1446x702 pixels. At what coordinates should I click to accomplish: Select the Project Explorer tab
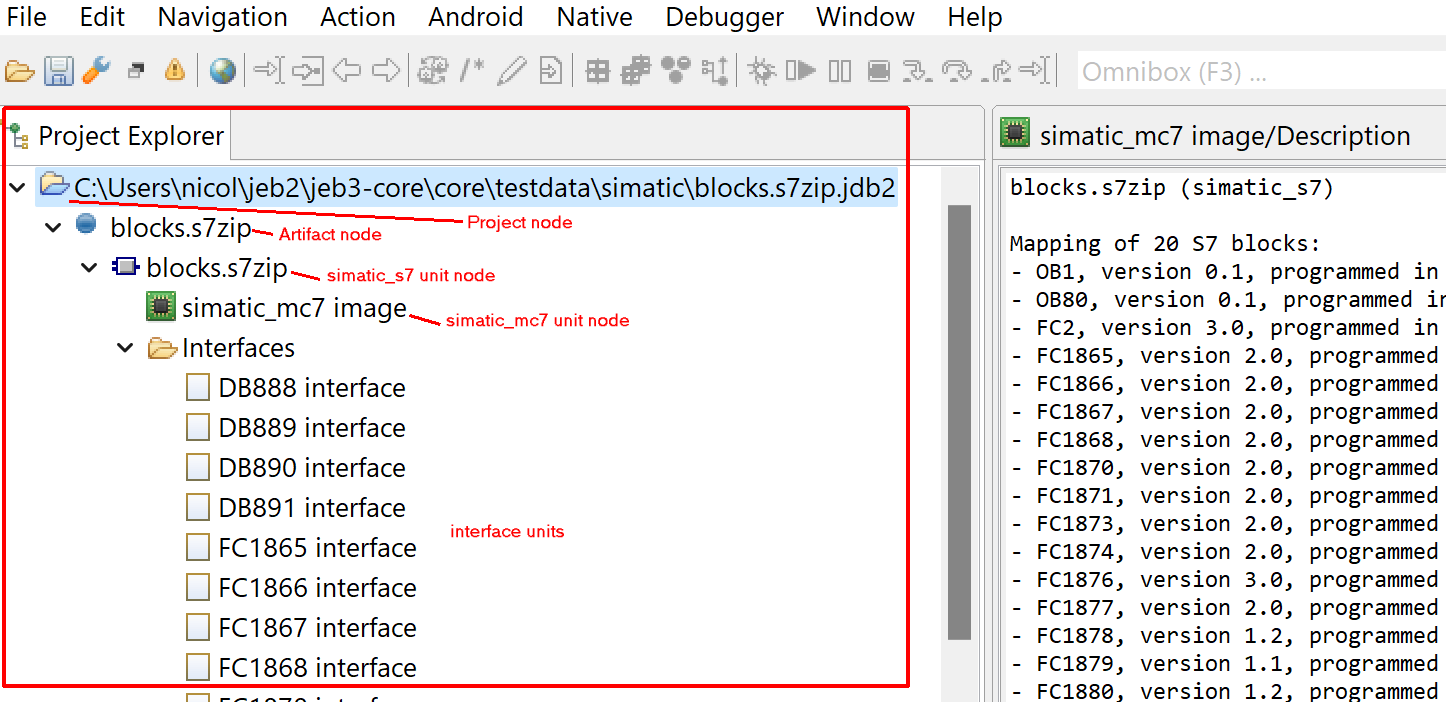point(118,136)
